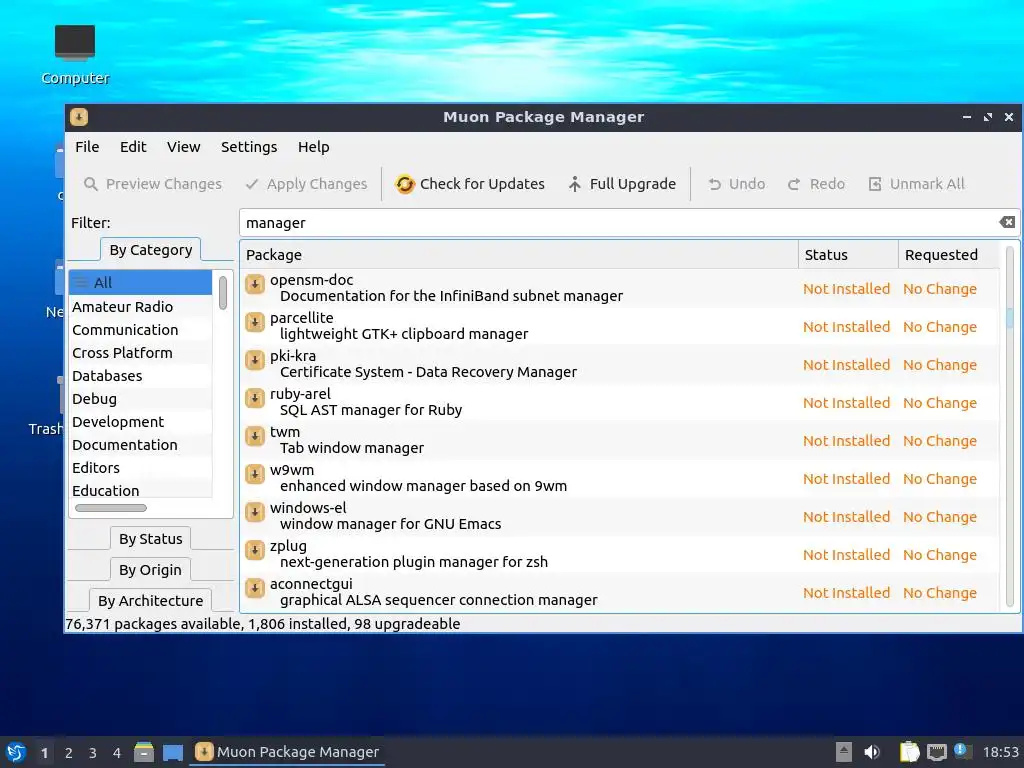Click Preview Changes in toolbar

tap(153, 184)
